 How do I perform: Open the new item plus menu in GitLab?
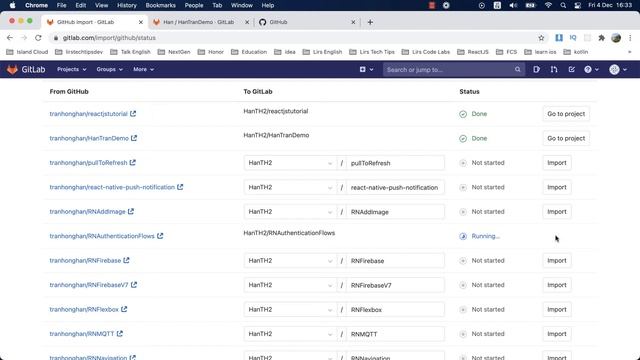pyautogui.click(x=366, y=70)
